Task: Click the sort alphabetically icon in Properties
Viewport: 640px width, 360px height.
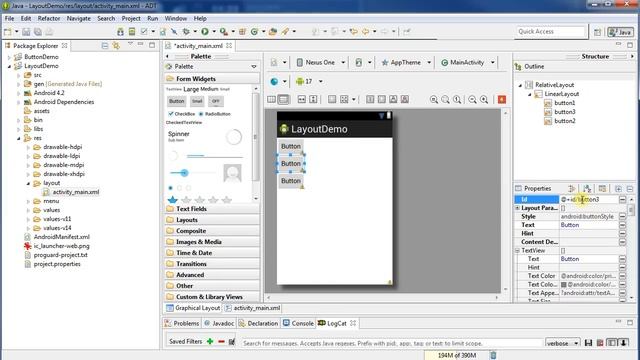Action: 587,189
